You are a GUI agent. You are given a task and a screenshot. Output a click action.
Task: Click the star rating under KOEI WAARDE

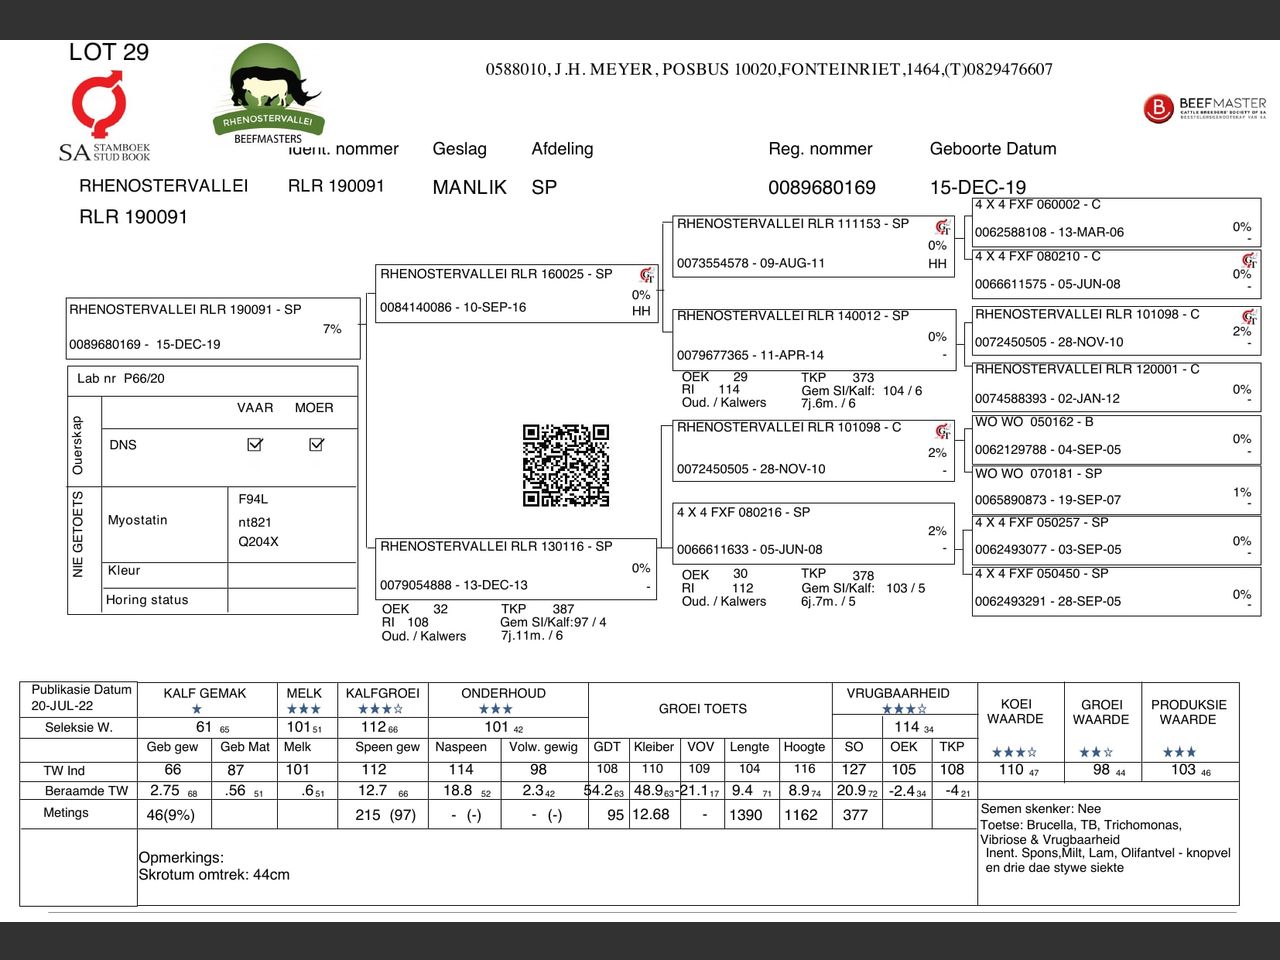click(1014, 752)
